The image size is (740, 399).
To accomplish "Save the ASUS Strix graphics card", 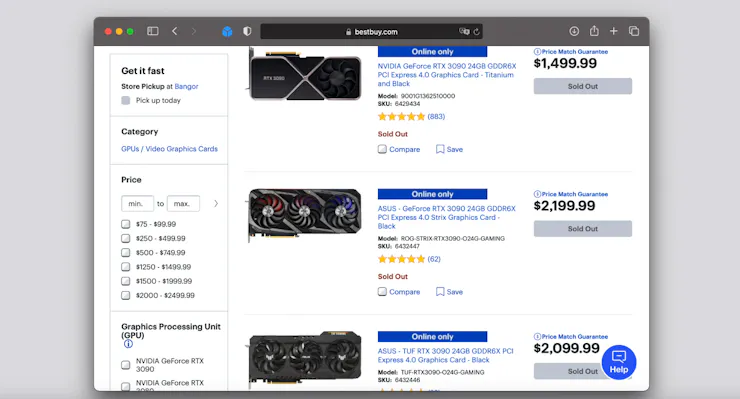I will [449, 292].
